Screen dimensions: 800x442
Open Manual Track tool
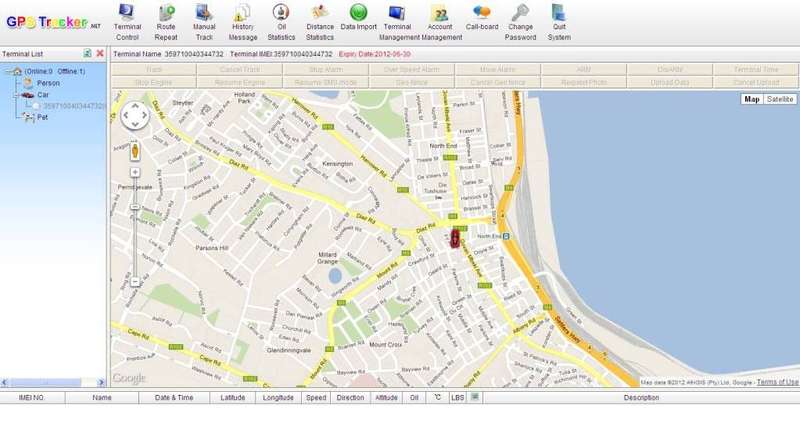click(x=204, y=22)
